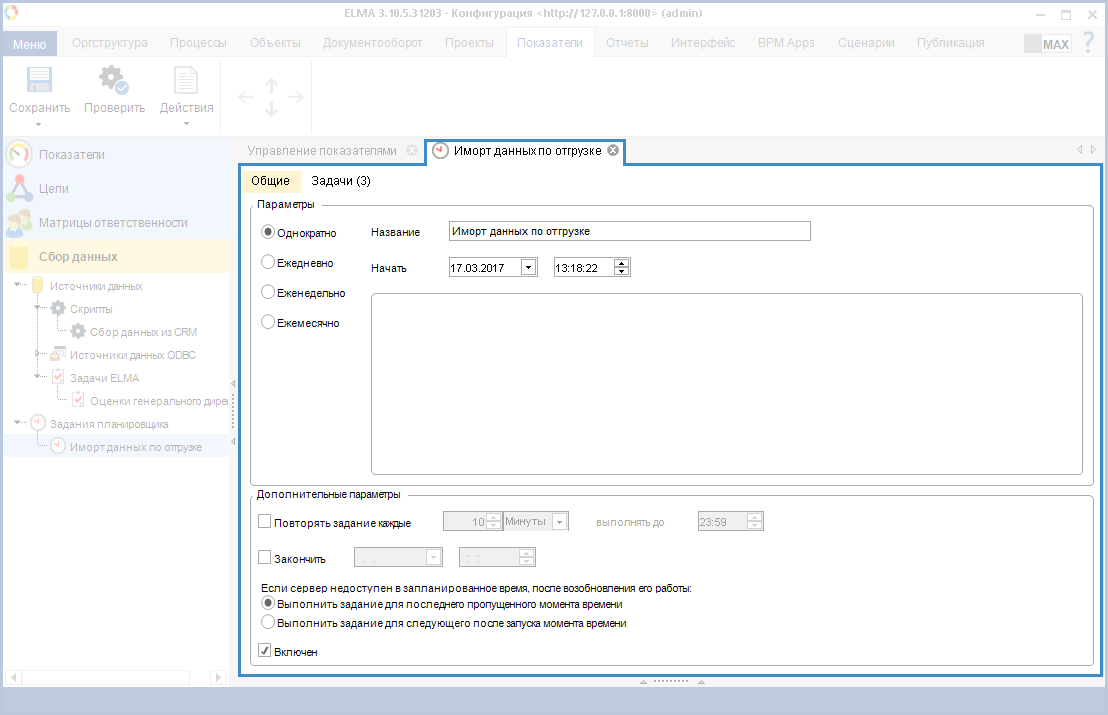Collapse the Задания планировщика tree node
Image resolution: width=1108 pixels, height=715 pixels.
click(19, 424)
